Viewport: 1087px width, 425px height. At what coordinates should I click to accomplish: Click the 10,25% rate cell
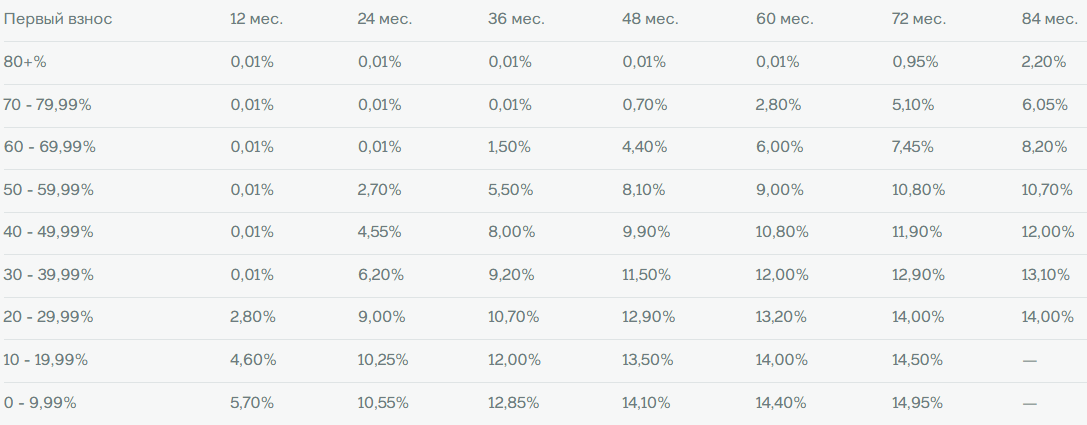tap(383, 360)
